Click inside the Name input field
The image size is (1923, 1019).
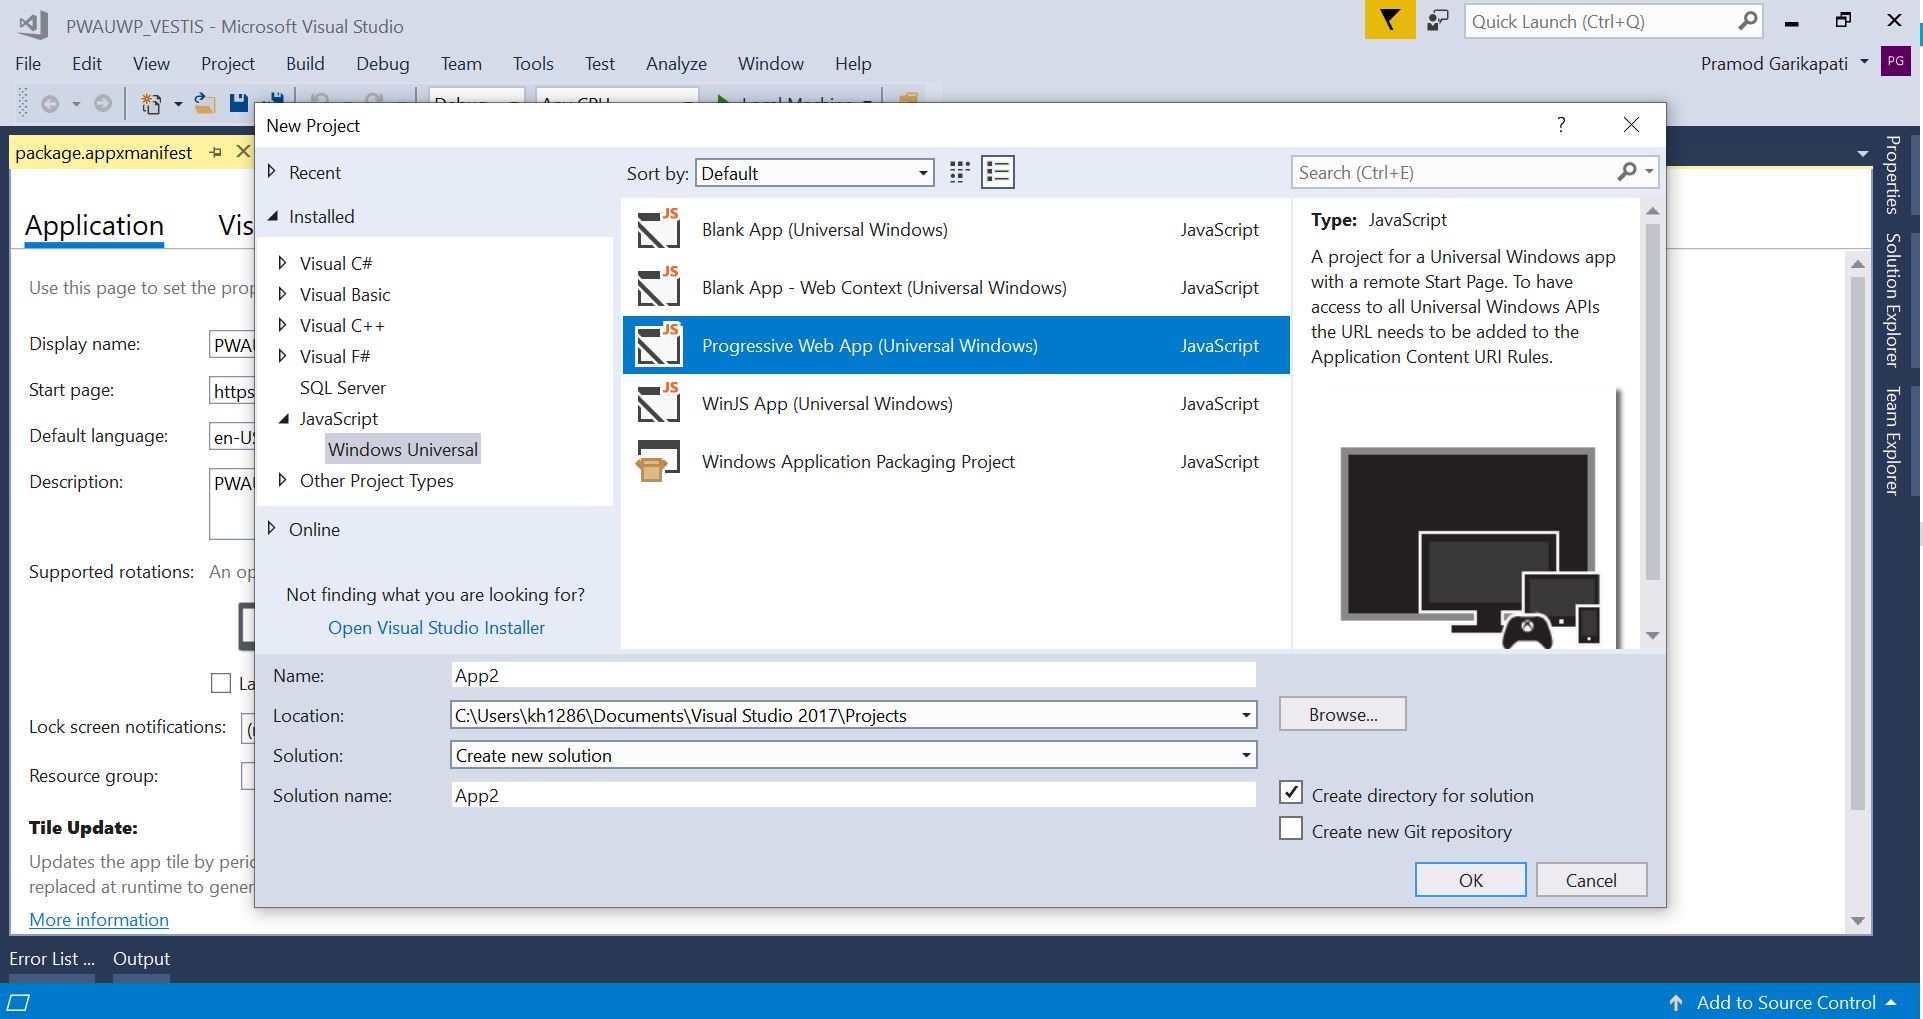click(850, 675)
